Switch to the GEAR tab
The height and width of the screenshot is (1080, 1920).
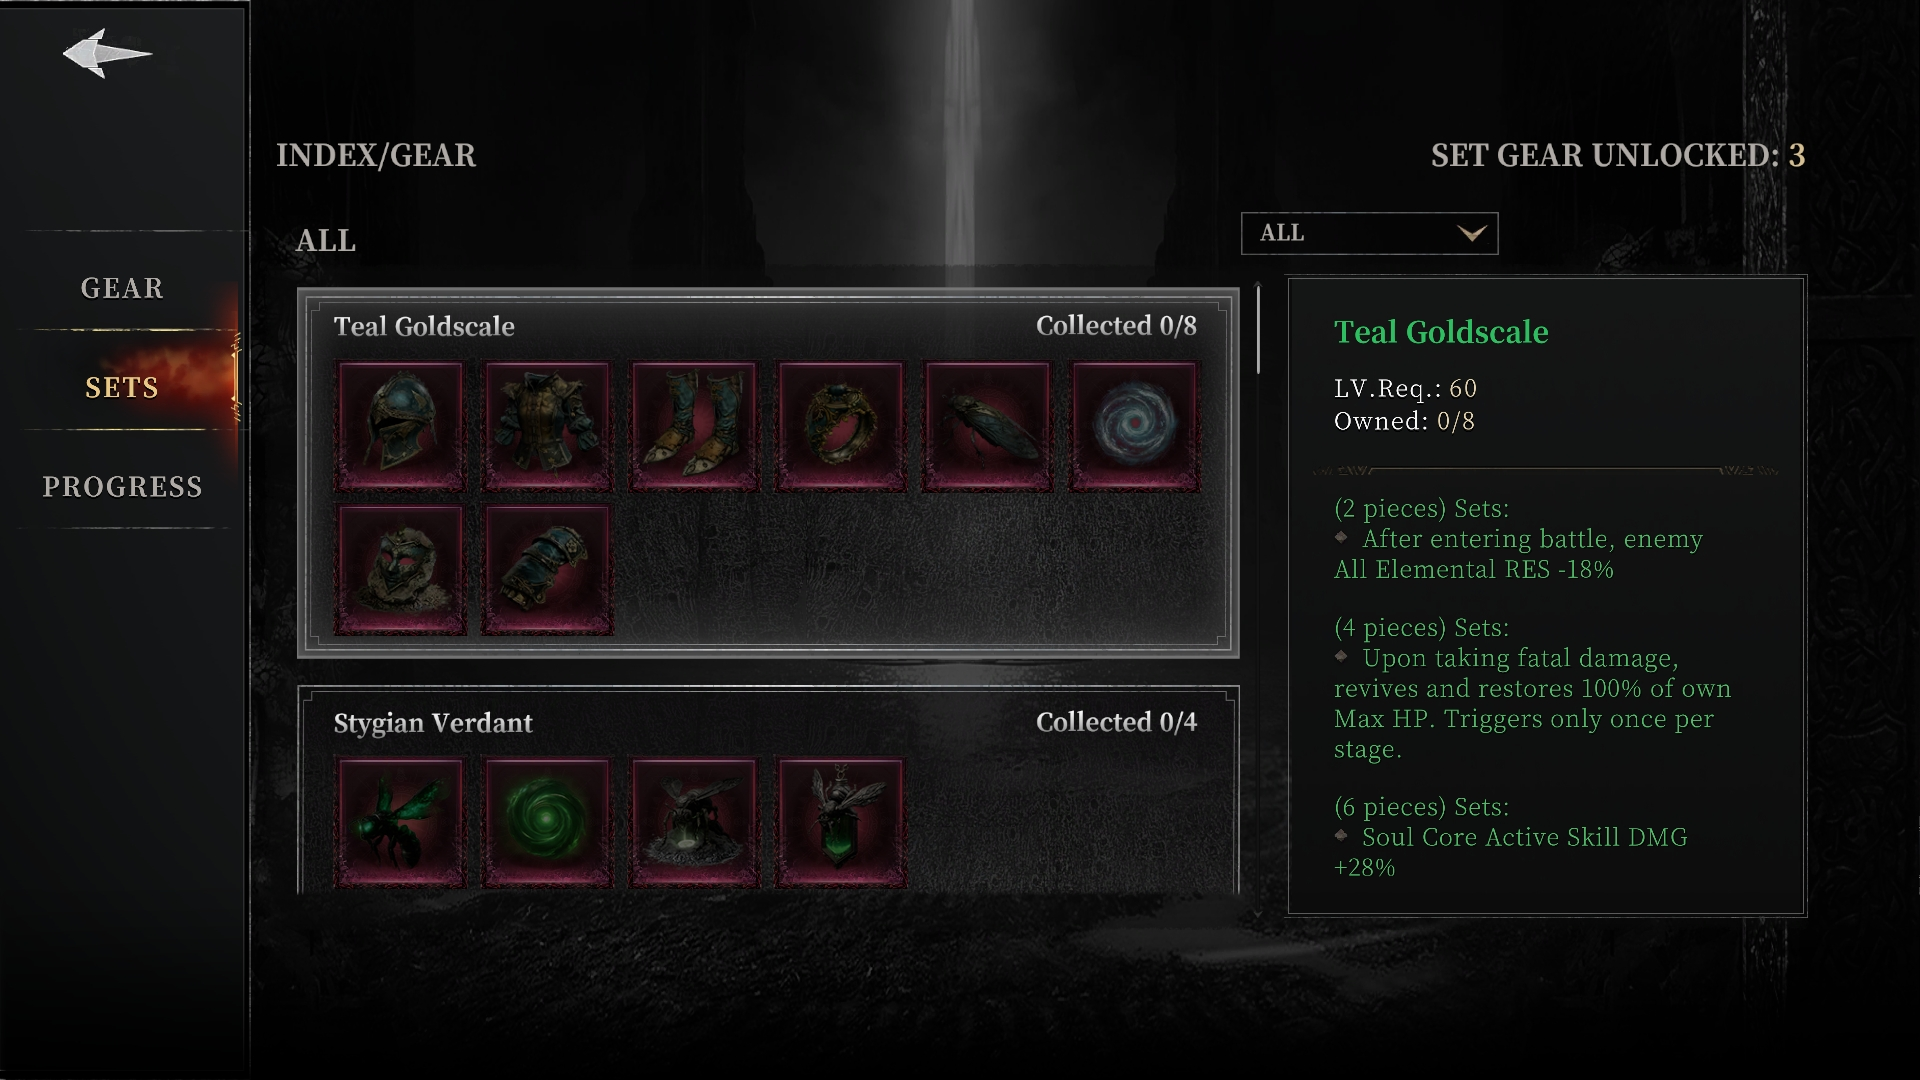tap(122, 288)
